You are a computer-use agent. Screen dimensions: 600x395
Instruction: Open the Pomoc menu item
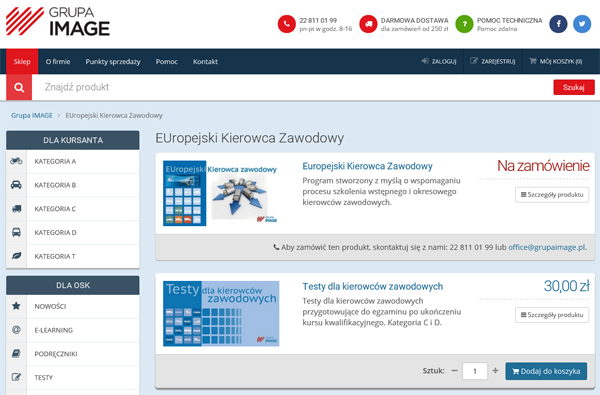click(x=166, y=62)
